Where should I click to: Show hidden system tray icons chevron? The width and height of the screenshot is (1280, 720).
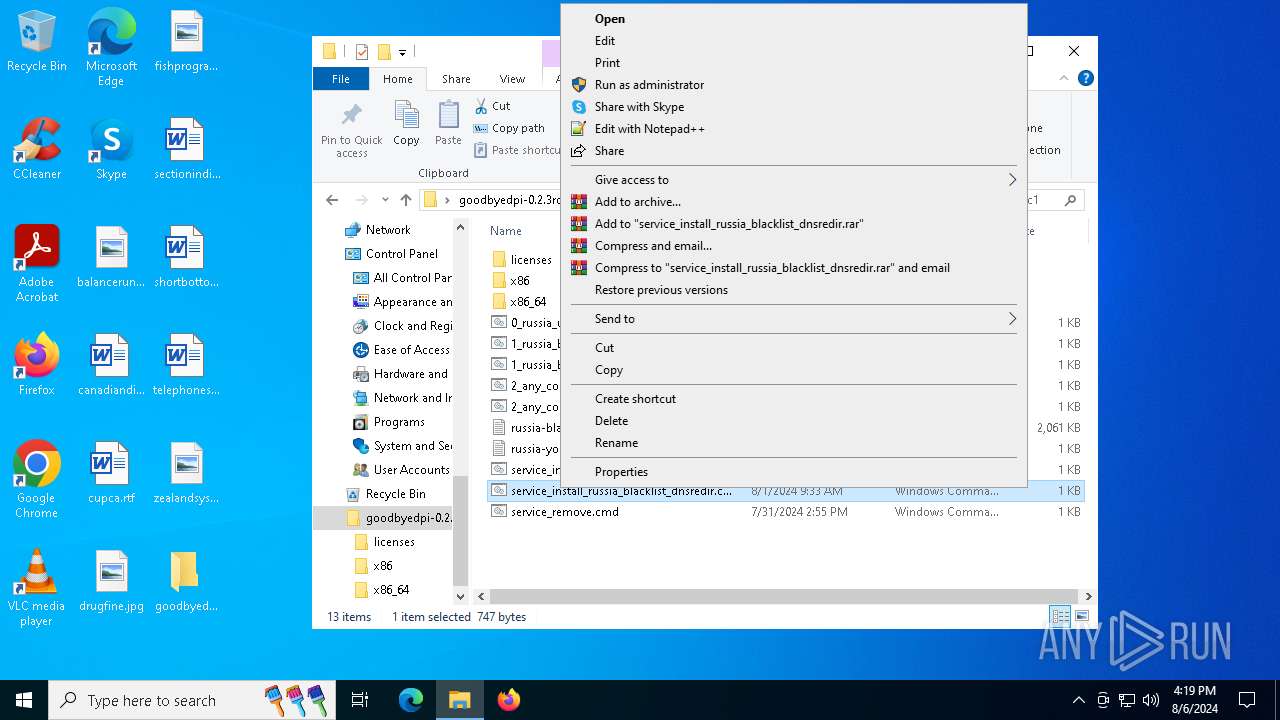click(1078, 700)
